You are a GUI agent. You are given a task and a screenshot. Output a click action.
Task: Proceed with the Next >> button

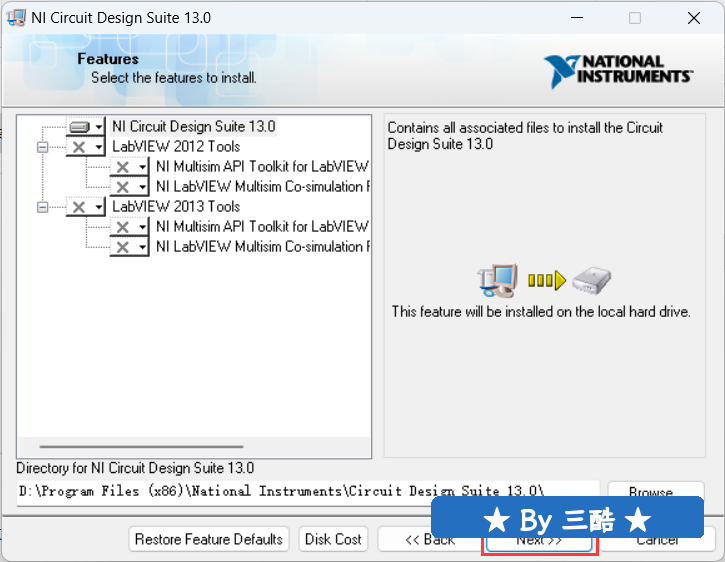[539, 542]
